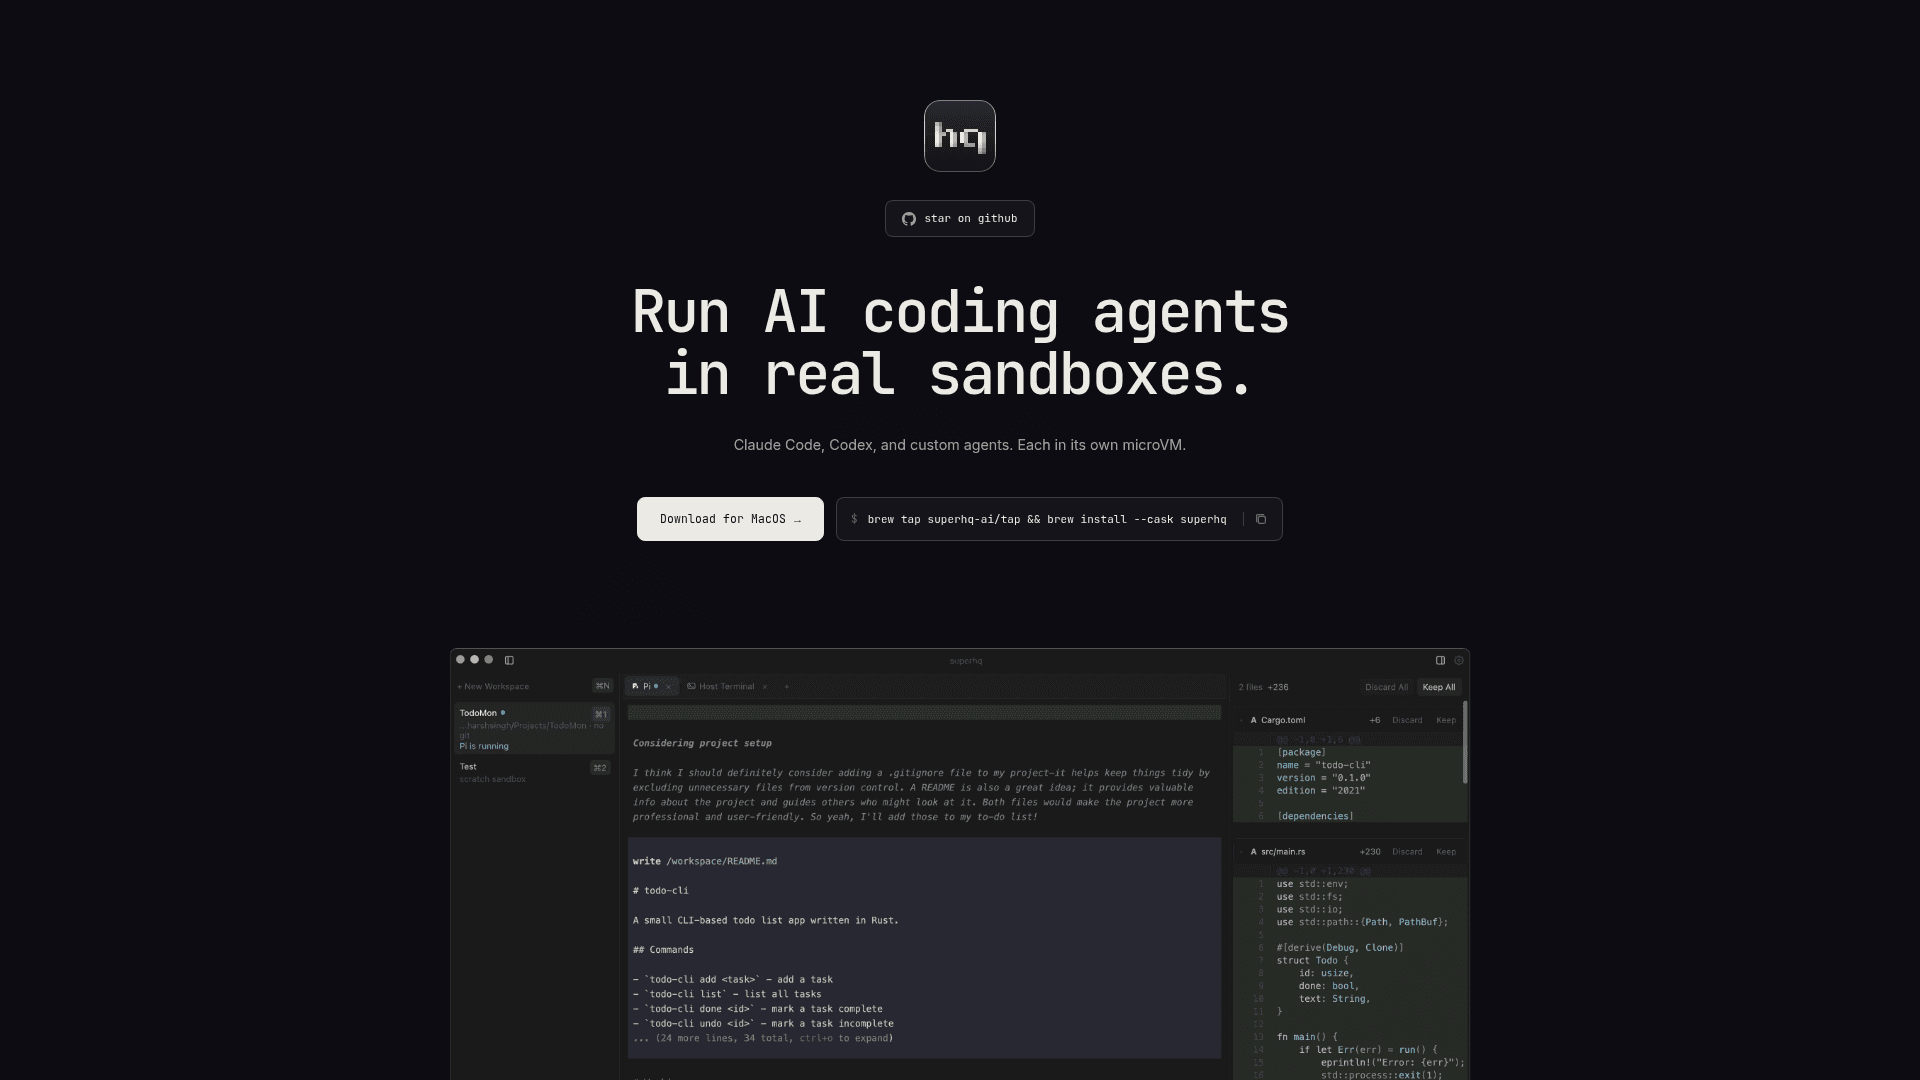Switch to the Host Terminal tab

(x=726, y=687)
